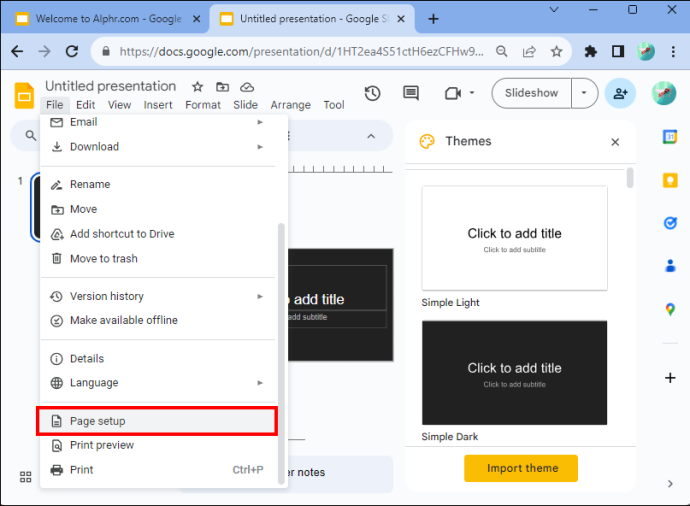Choose Rename from File menu

[159, 184]
